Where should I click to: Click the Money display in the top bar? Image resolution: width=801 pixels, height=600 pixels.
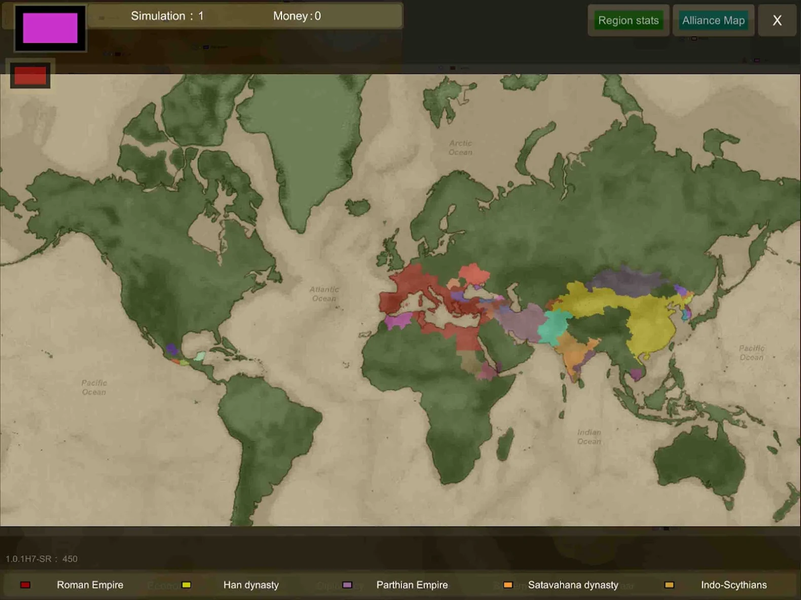(296, 15)
